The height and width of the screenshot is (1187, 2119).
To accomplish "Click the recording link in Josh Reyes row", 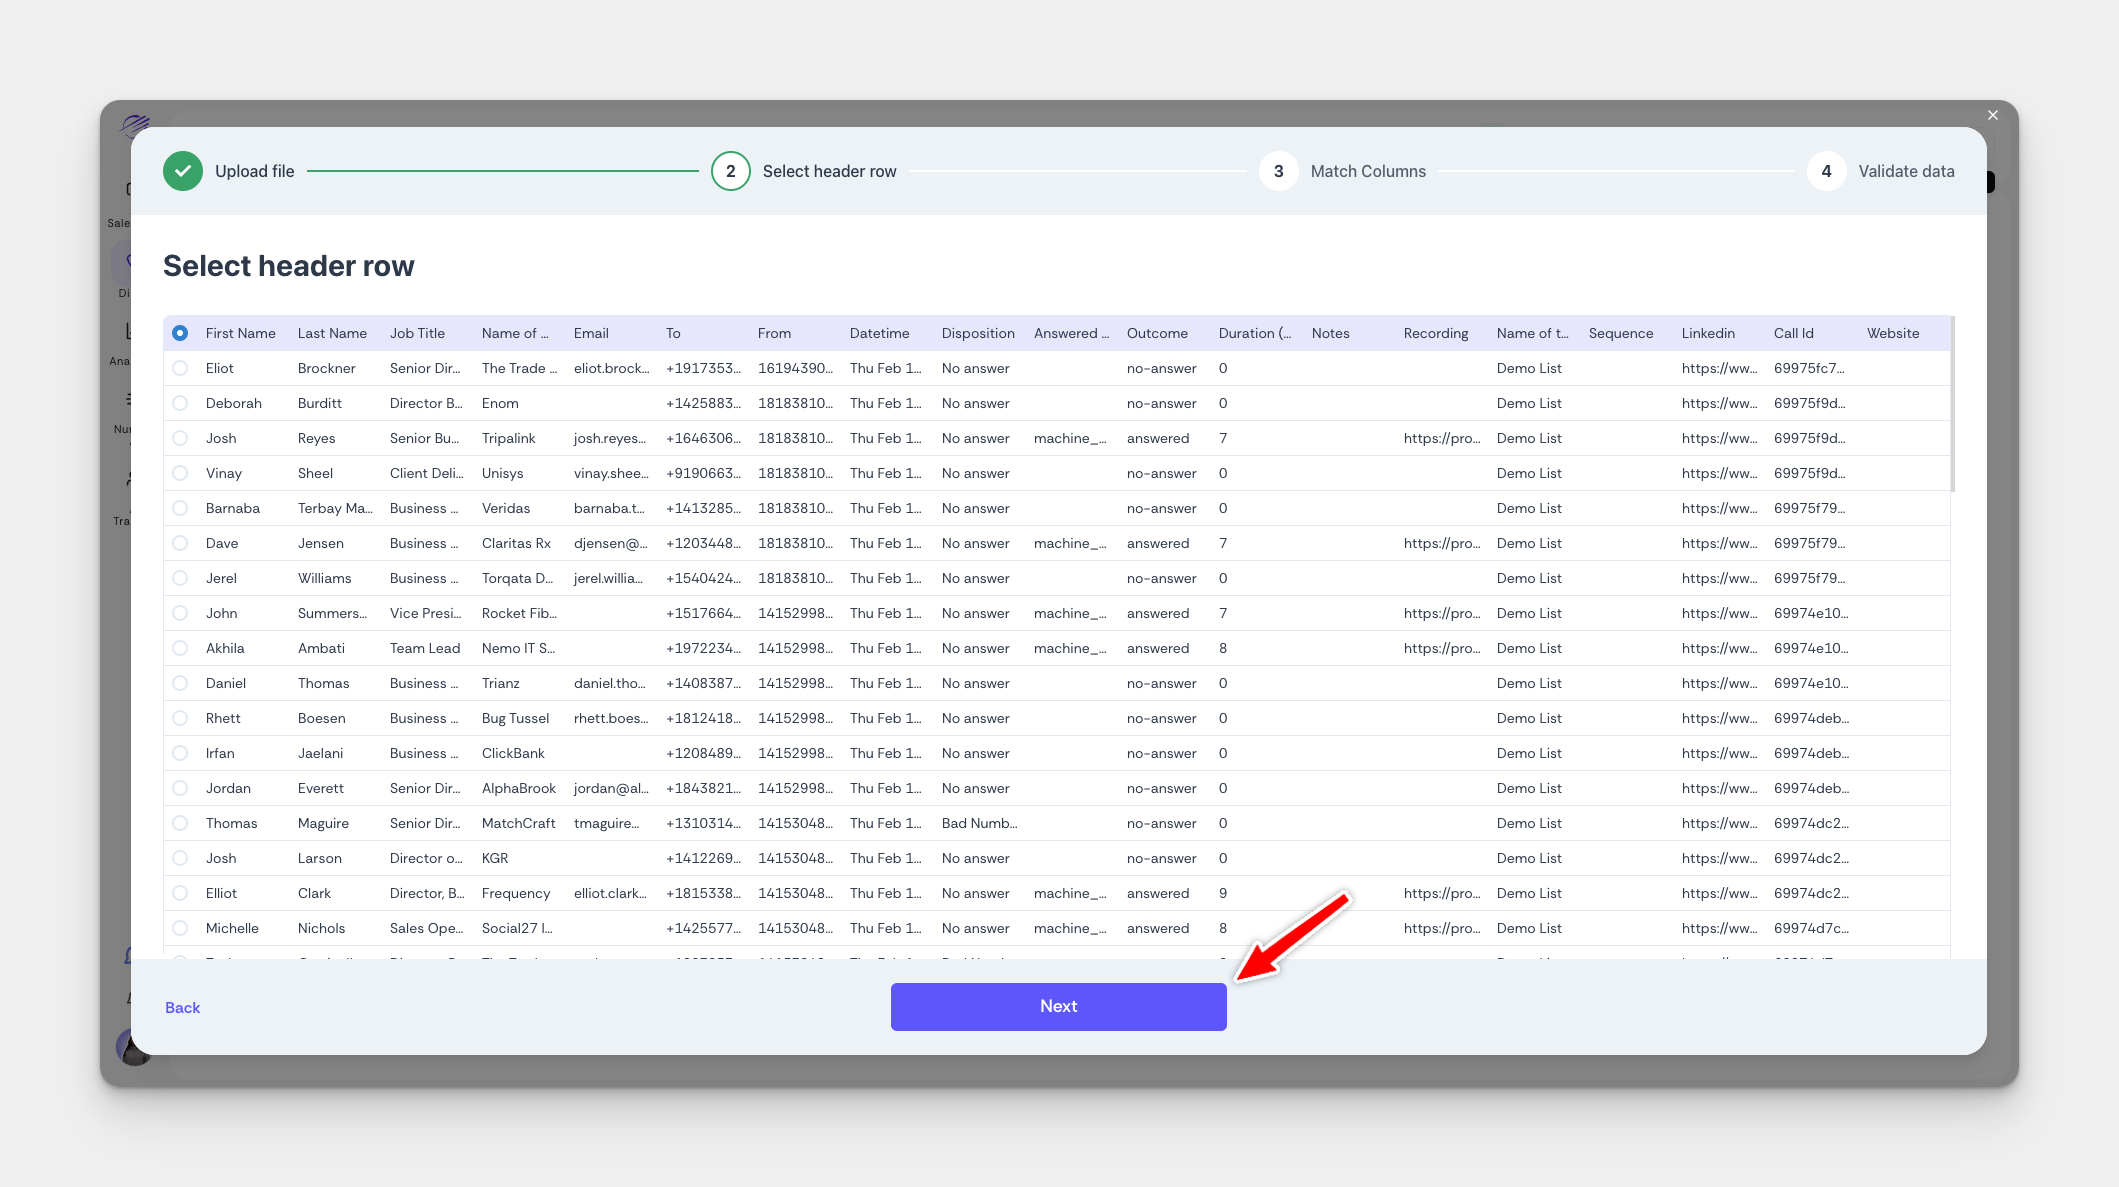I will pyautogui.click(x=1440, y=438).
